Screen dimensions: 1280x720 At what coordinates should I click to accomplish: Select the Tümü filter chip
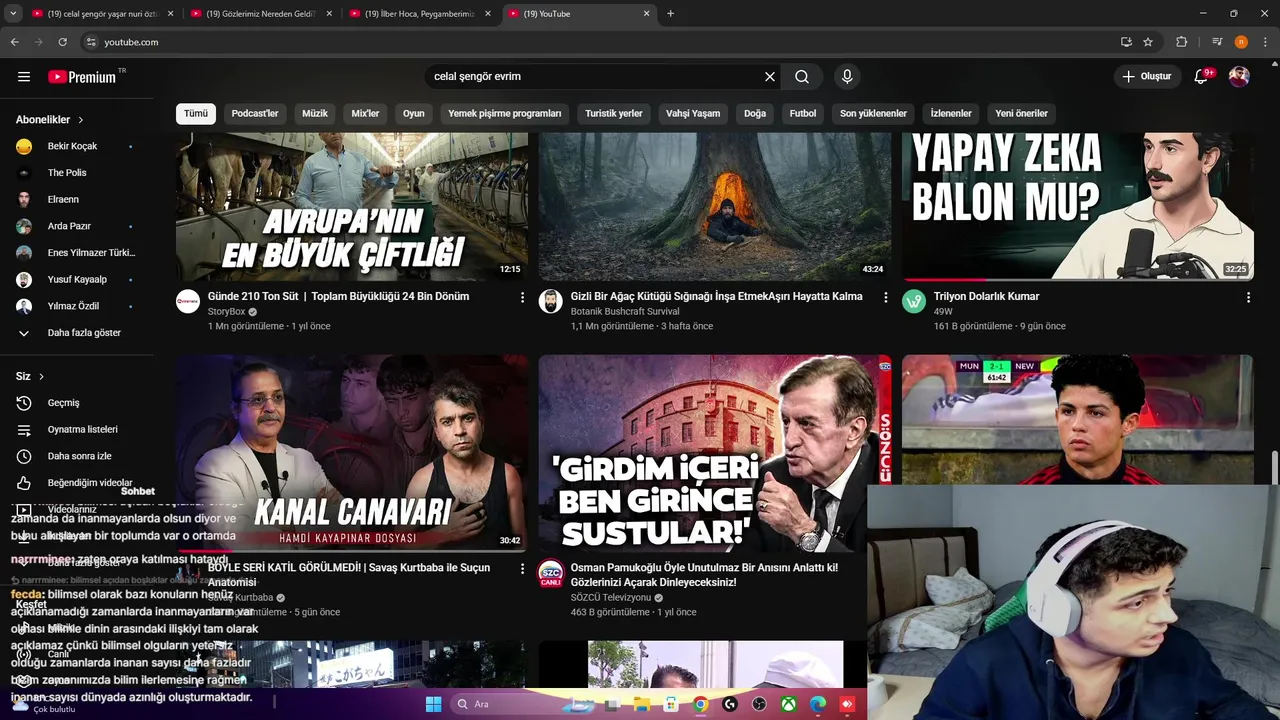(x=196, y=113)
